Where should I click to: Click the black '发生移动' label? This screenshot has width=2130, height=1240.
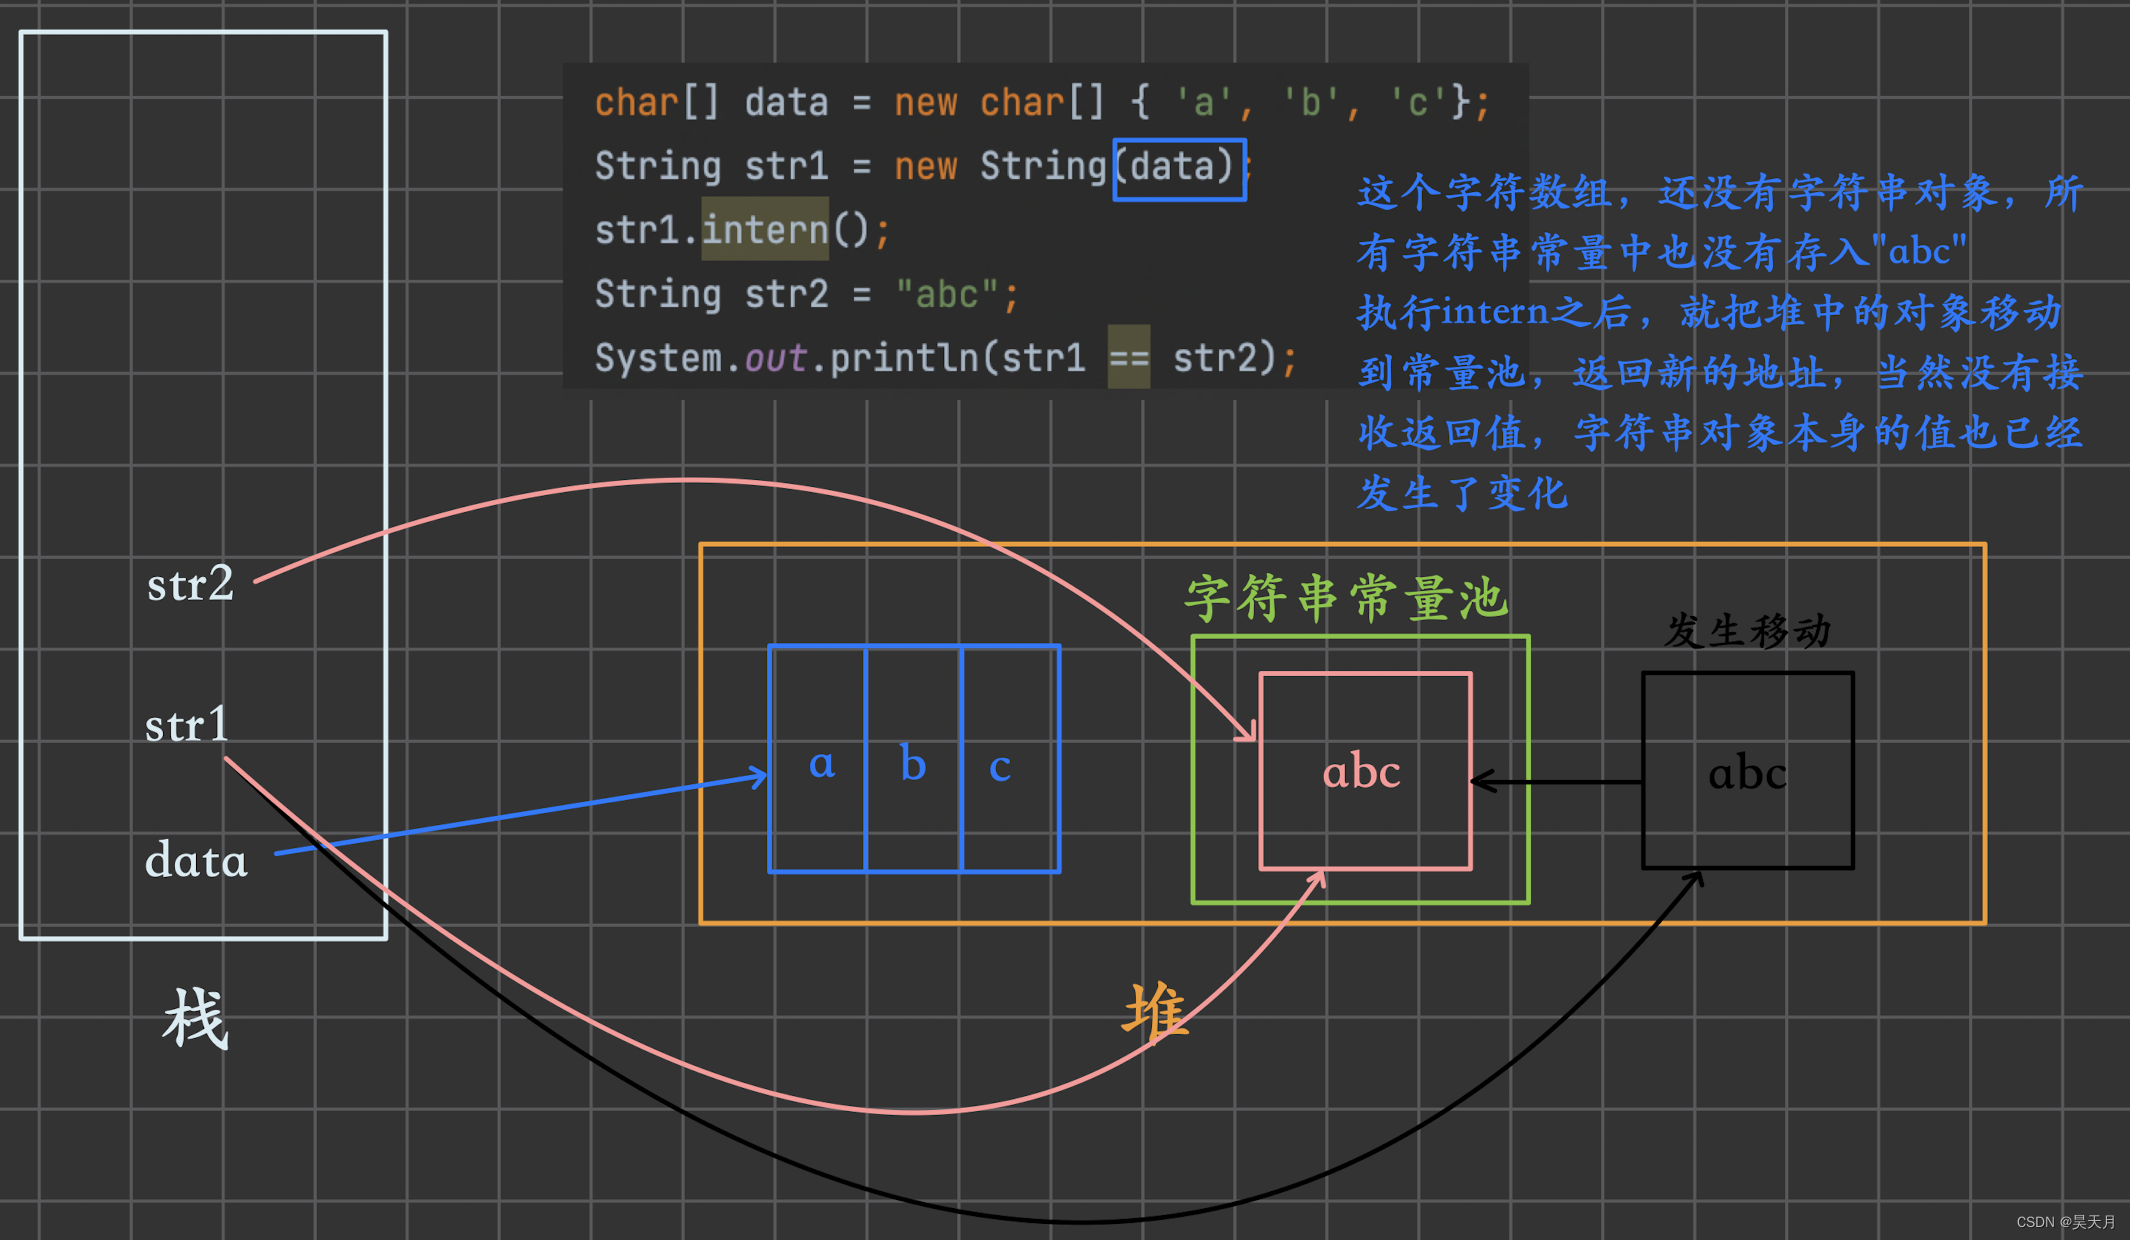click(1747, 631)
